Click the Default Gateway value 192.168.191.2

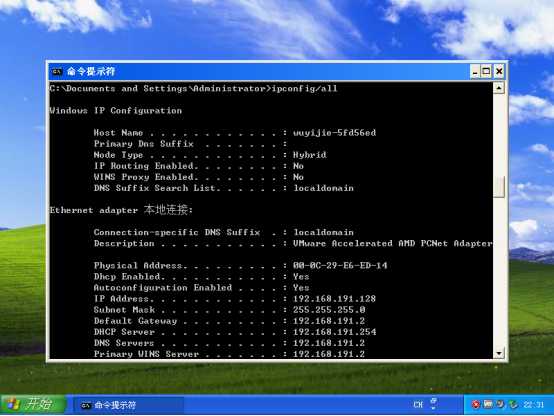point(329,321)
